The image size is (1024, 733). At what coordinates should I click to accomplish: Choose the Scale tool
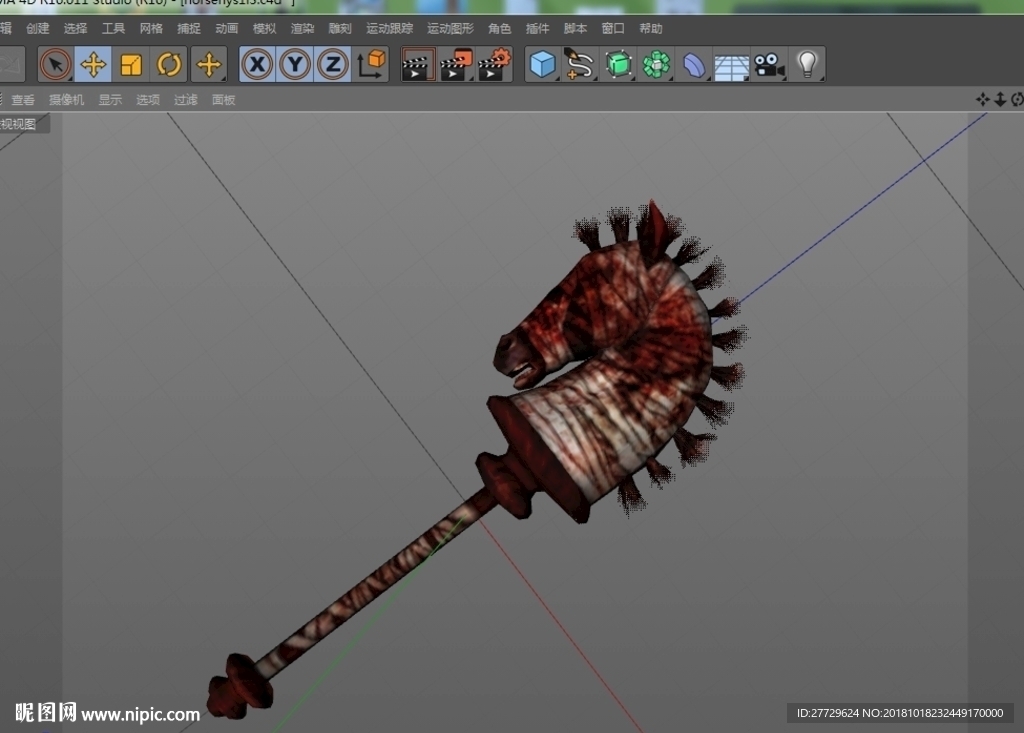[131, 65]
